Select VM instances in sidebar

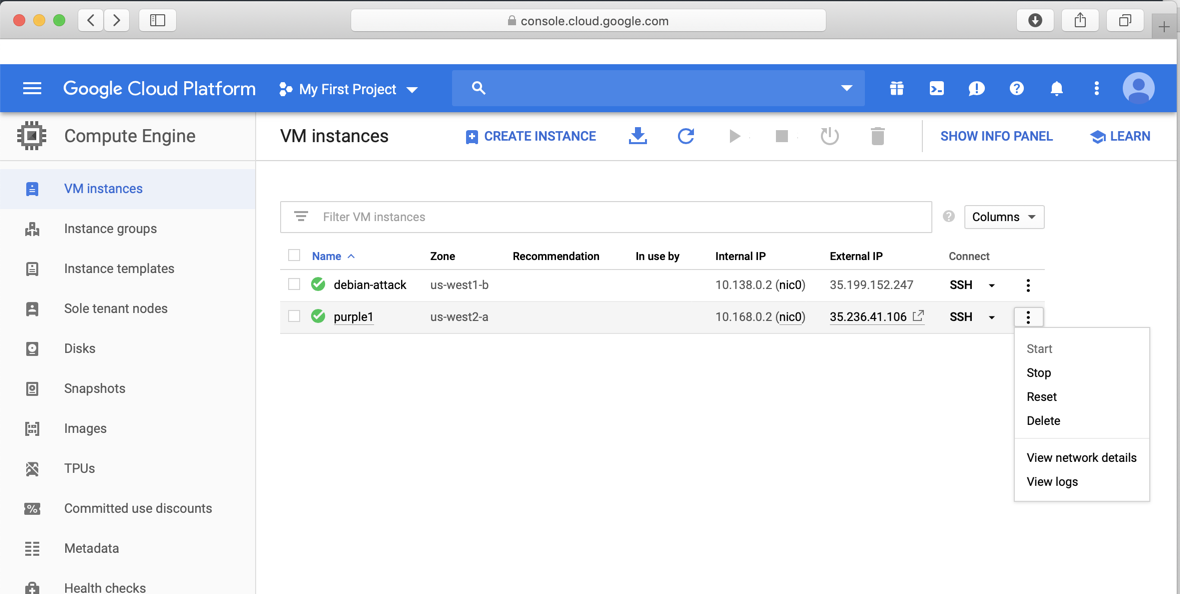(127, 189)
